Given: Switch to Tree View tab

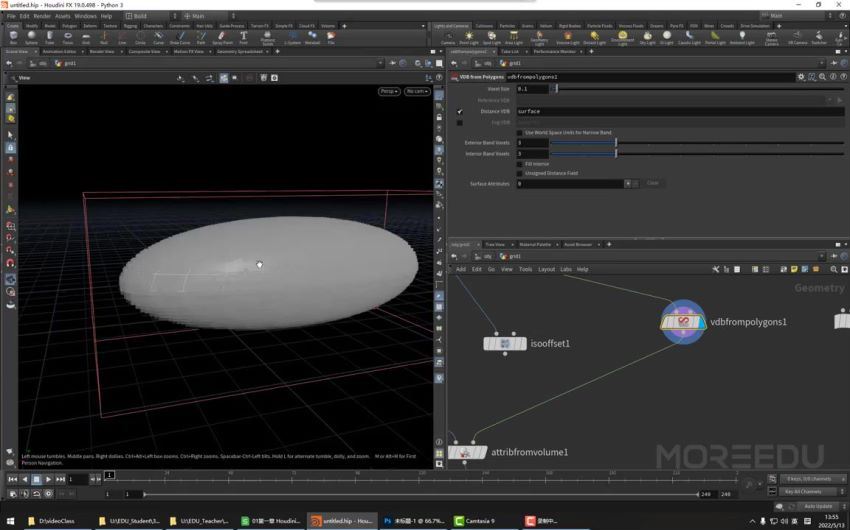Looking at the screenshot, I should click(x=495, y=244).
